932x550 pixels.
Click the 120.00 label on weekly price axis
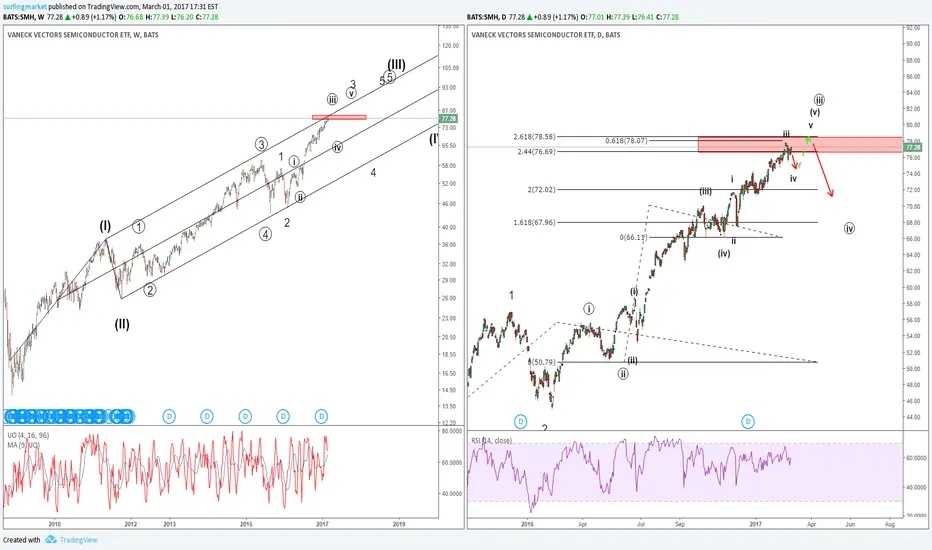[x=451, y=45]
